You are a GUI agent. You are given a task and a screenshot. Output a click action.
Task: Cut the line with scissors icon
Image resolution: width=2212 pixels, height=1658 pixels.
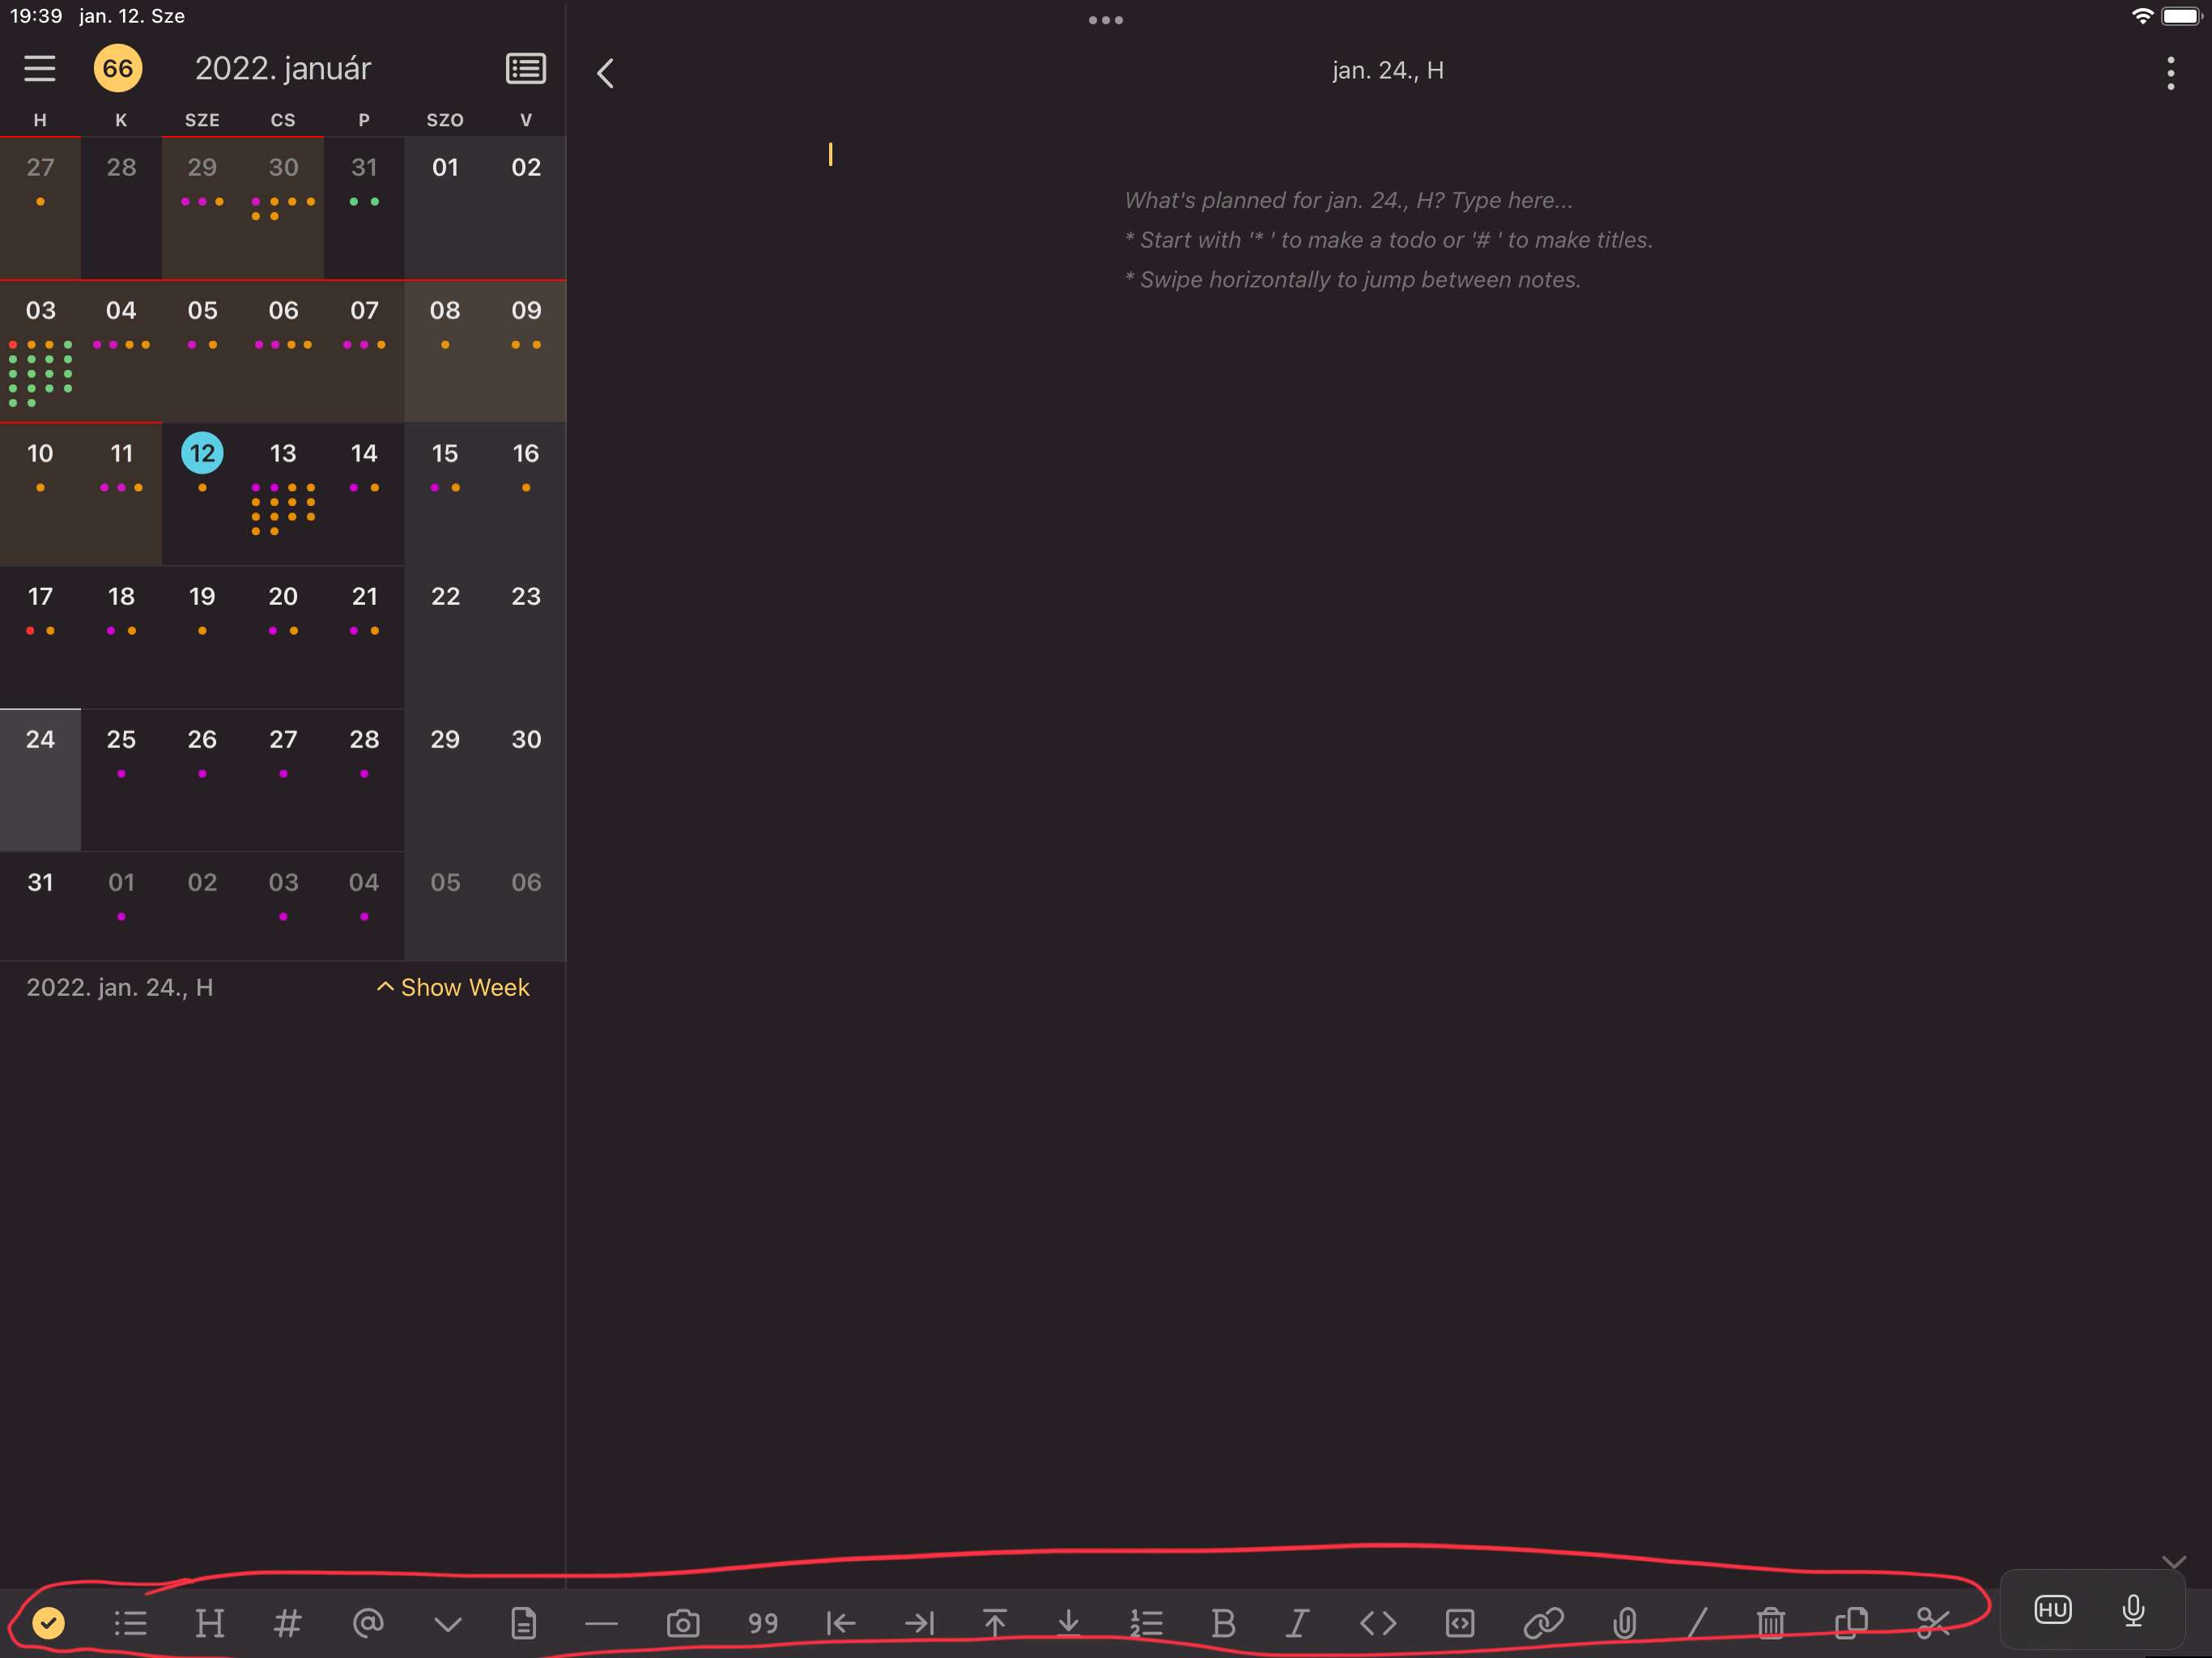tap(1933, 1622)
